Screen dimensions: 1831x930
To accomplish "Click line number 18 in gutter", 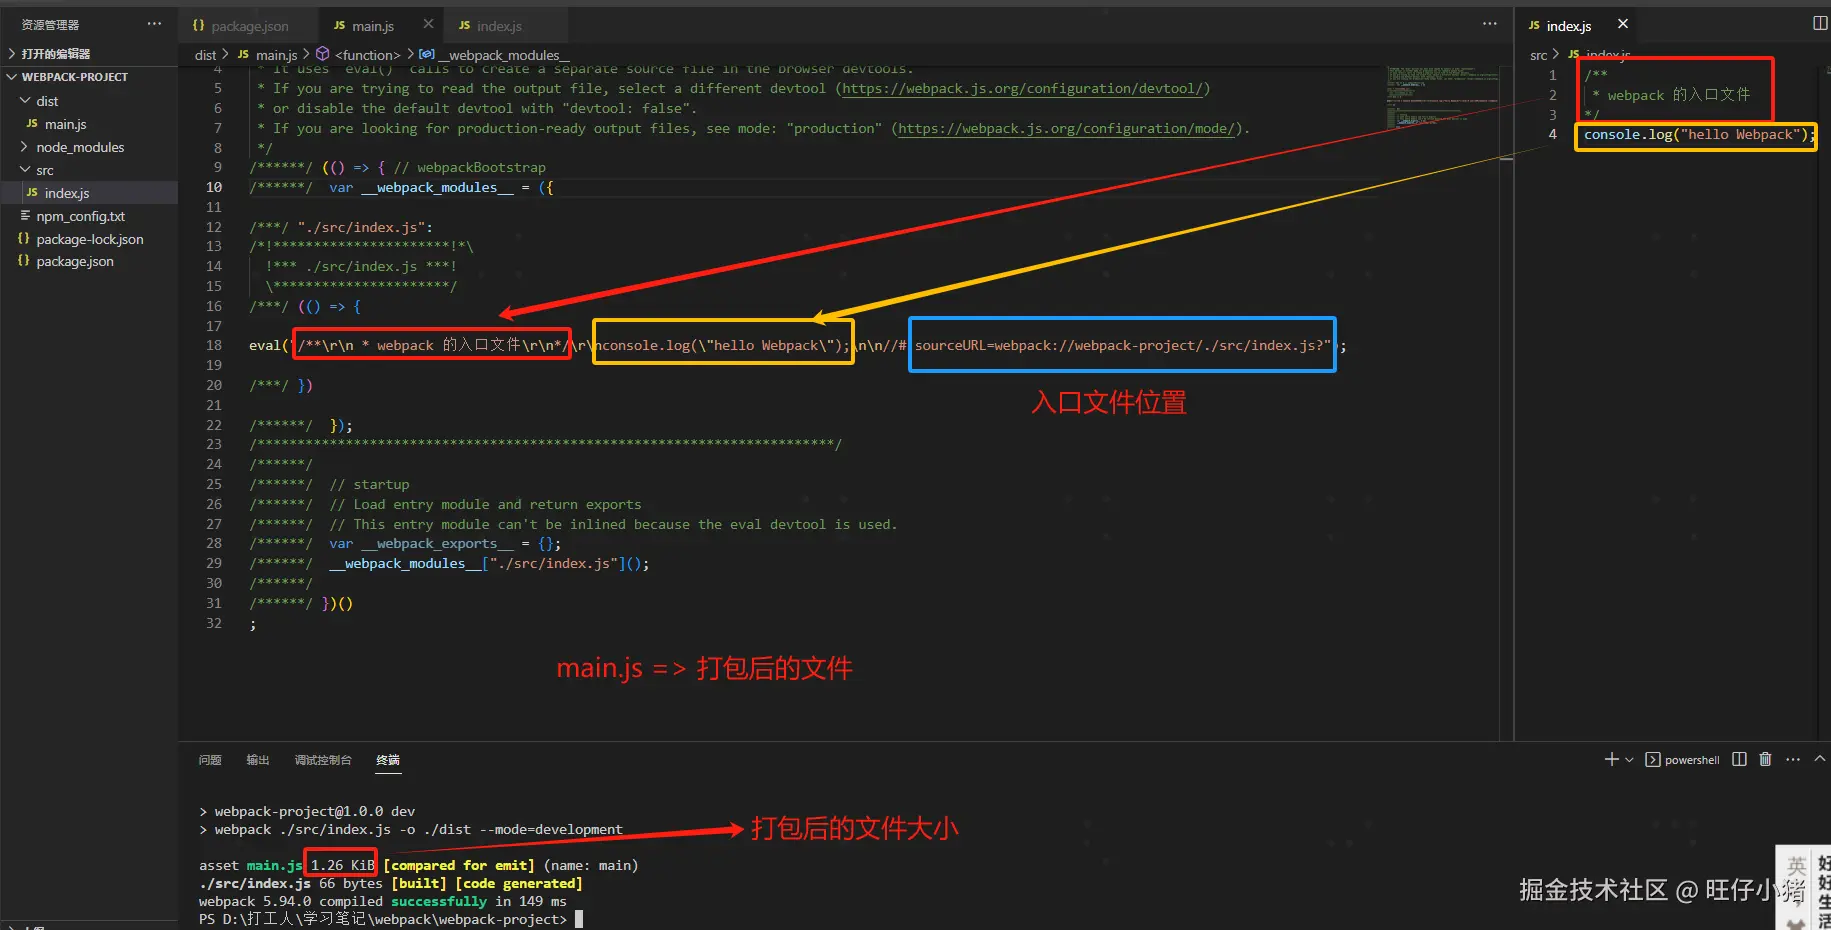I will [214, 345].
